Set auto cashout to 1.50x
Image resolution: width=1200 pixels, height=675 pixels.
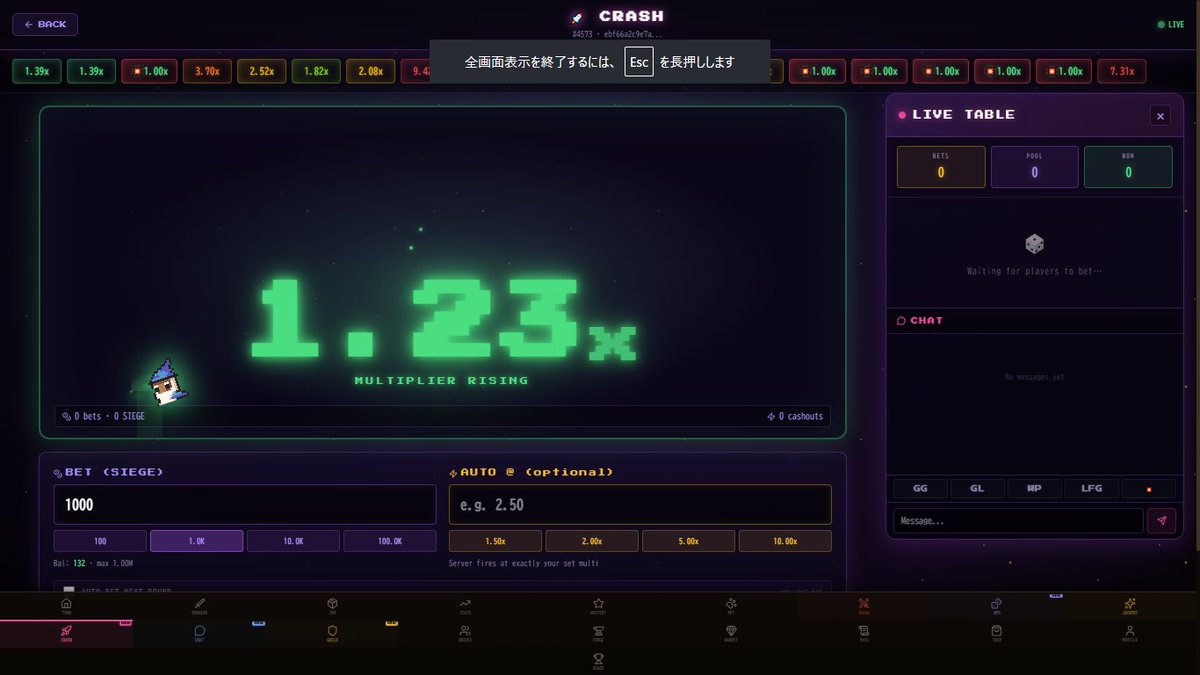(x=495, y=541)
